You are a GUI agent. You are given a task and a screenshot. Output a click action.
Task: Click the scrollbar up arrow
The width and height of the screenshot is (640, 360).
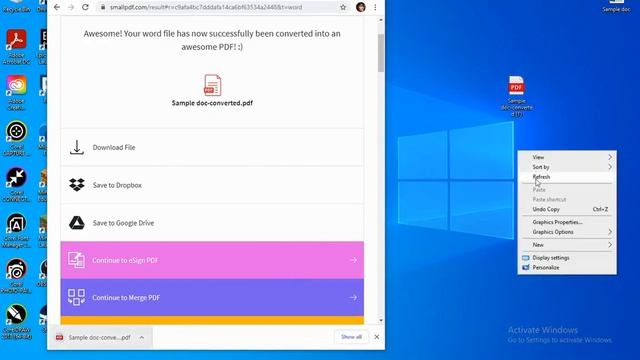(381, 20)
